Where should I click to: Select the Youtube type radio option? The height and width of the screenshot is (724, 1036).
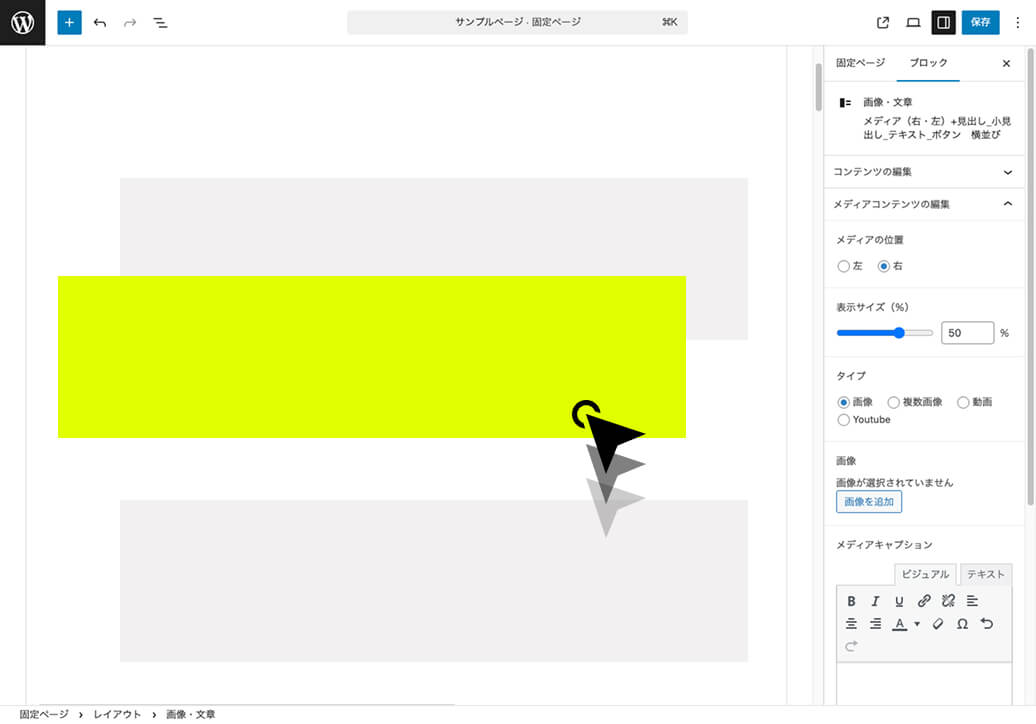843,420
